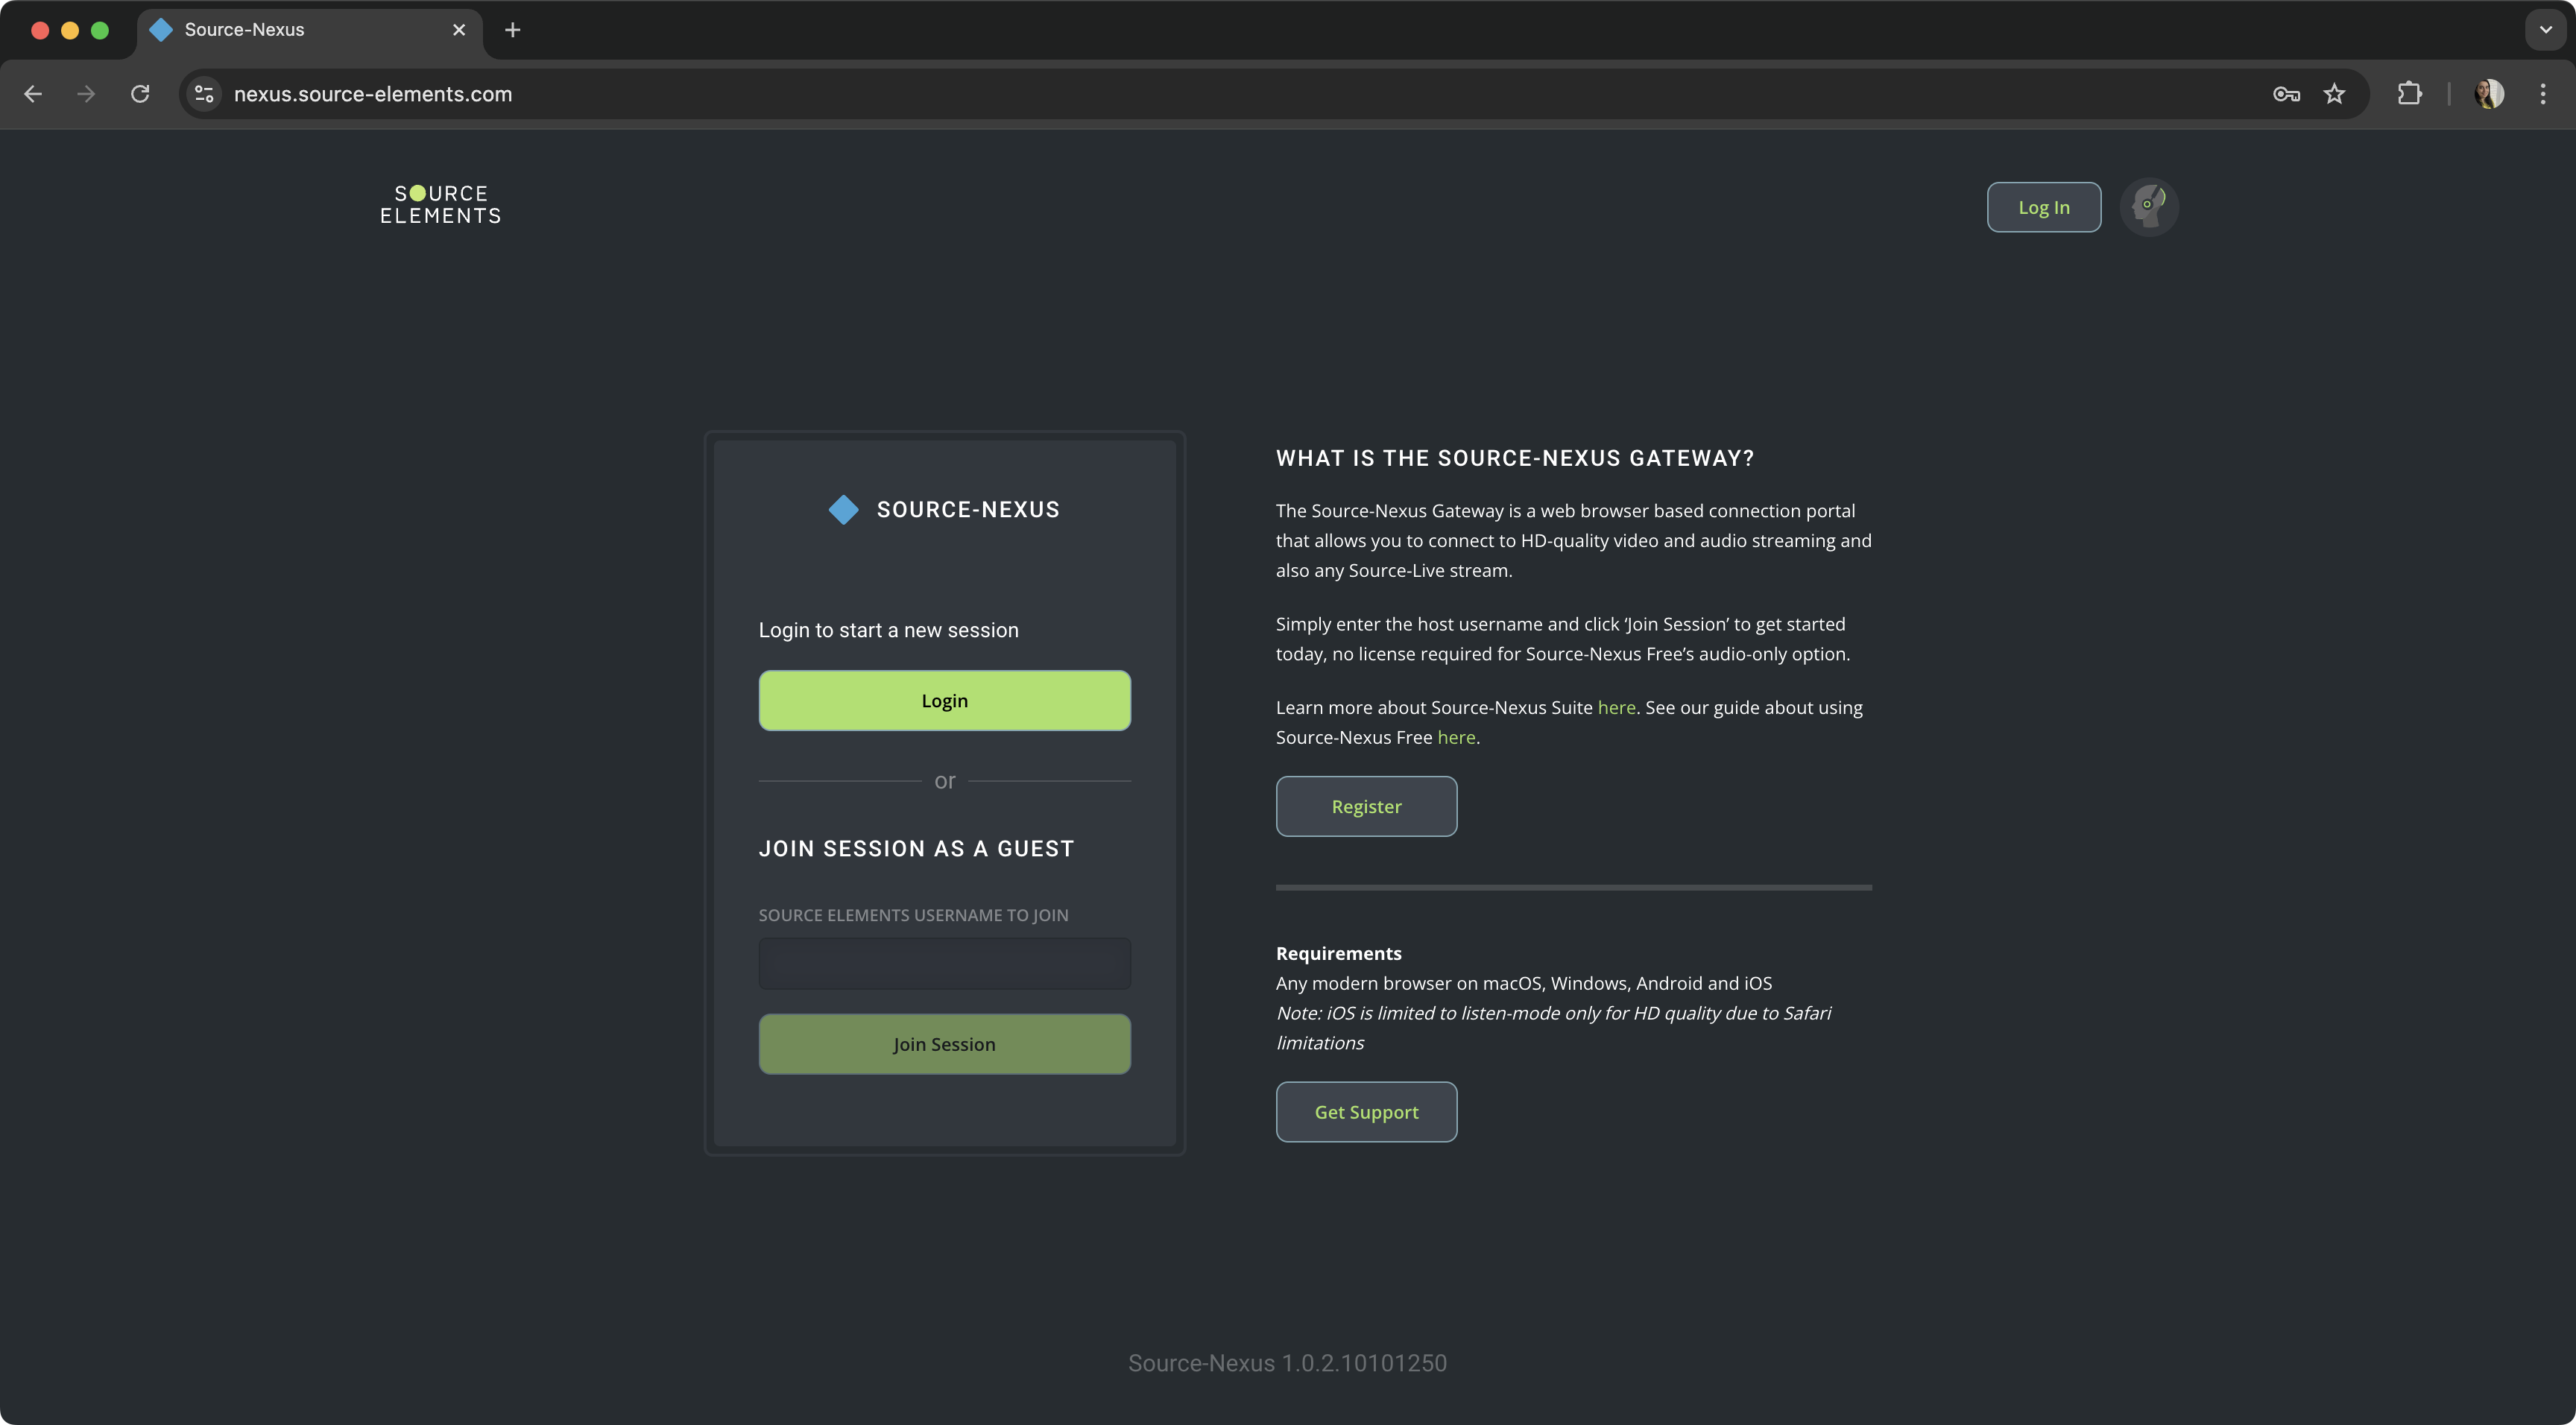
Task: Open the Chrome profile avatar
Action: 2488,94
